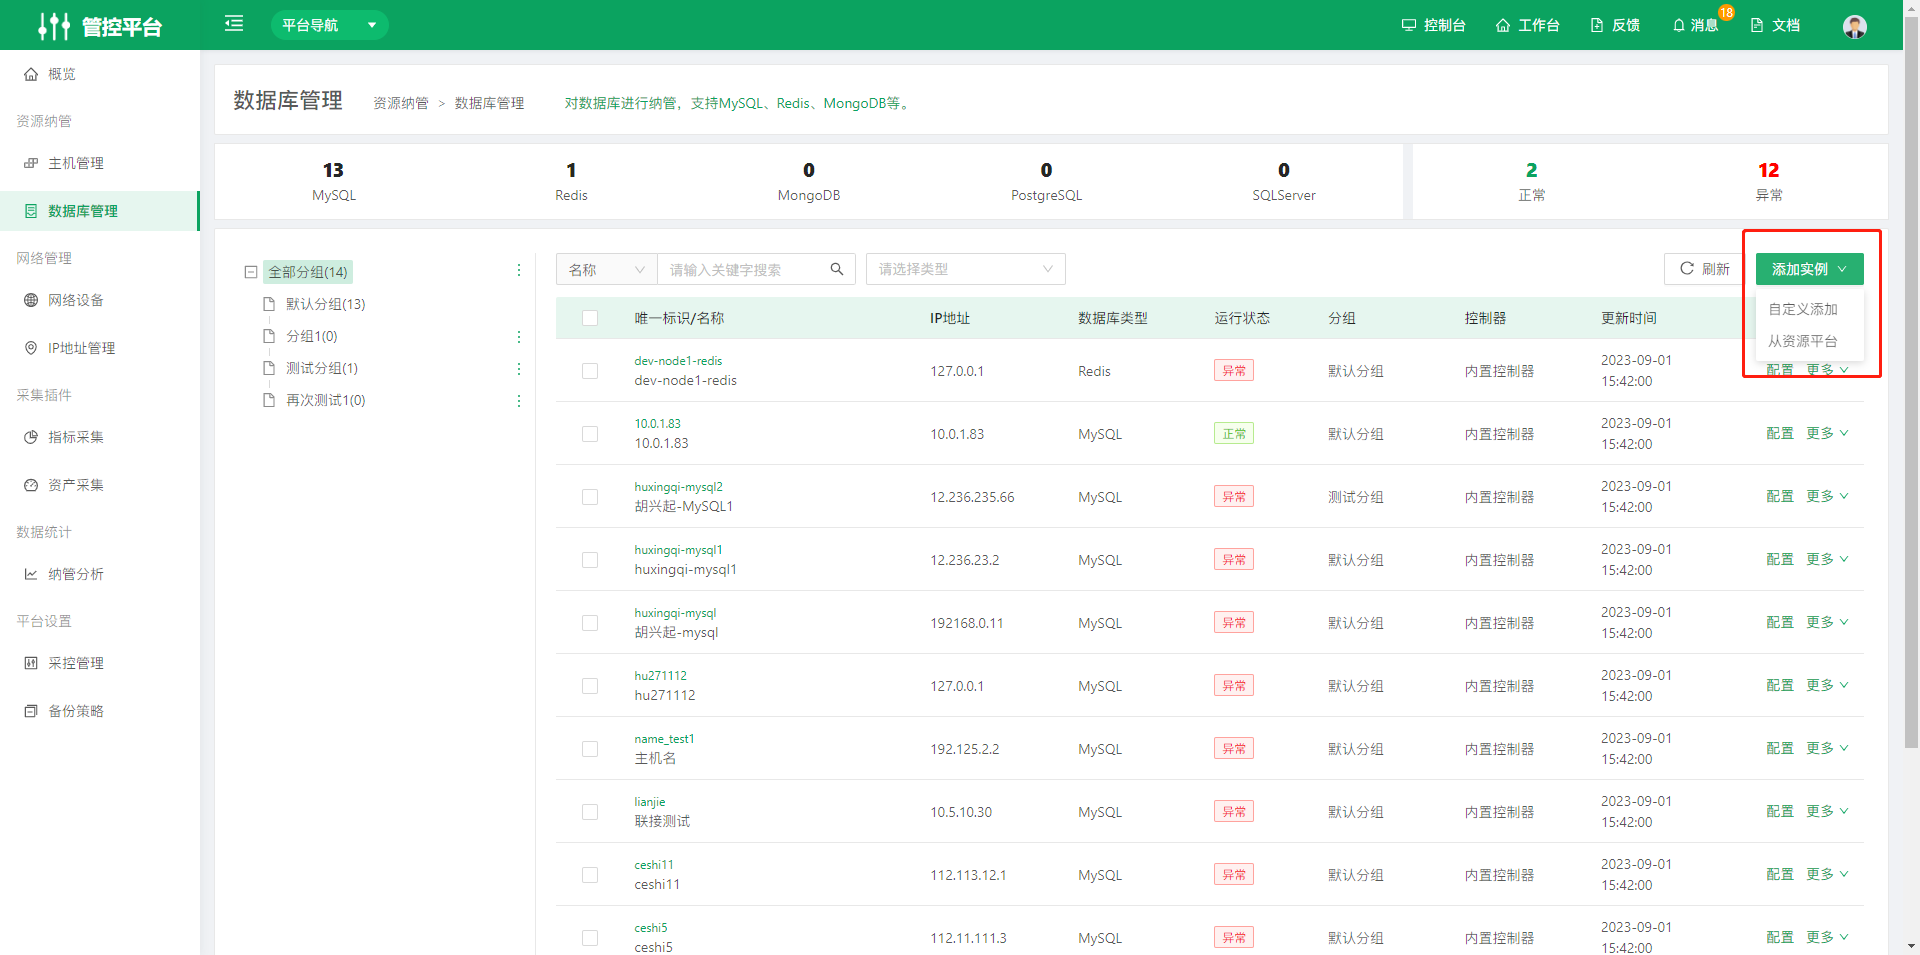Viewport: 1920px width, 955px height.
Task: Click the 采控管理 sidebar icon
Action: point(31,663)
